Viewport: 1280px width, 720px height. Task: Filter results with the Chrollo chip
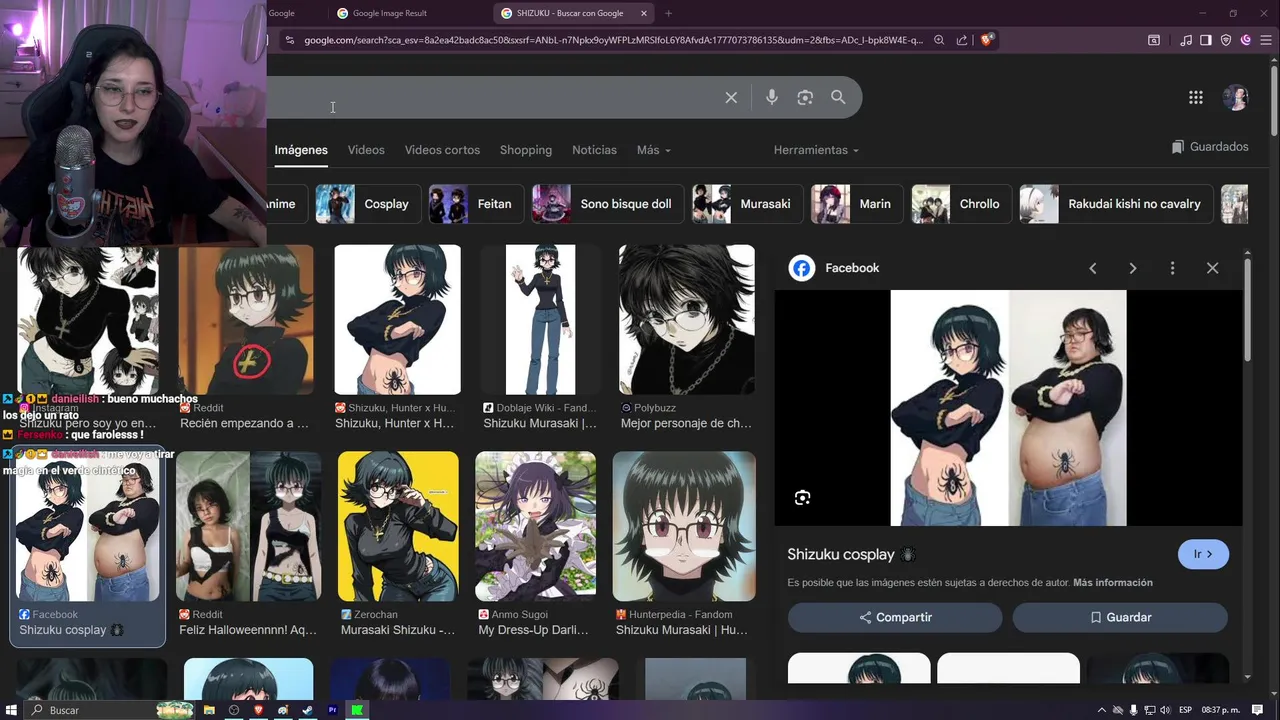pos(961,204)
